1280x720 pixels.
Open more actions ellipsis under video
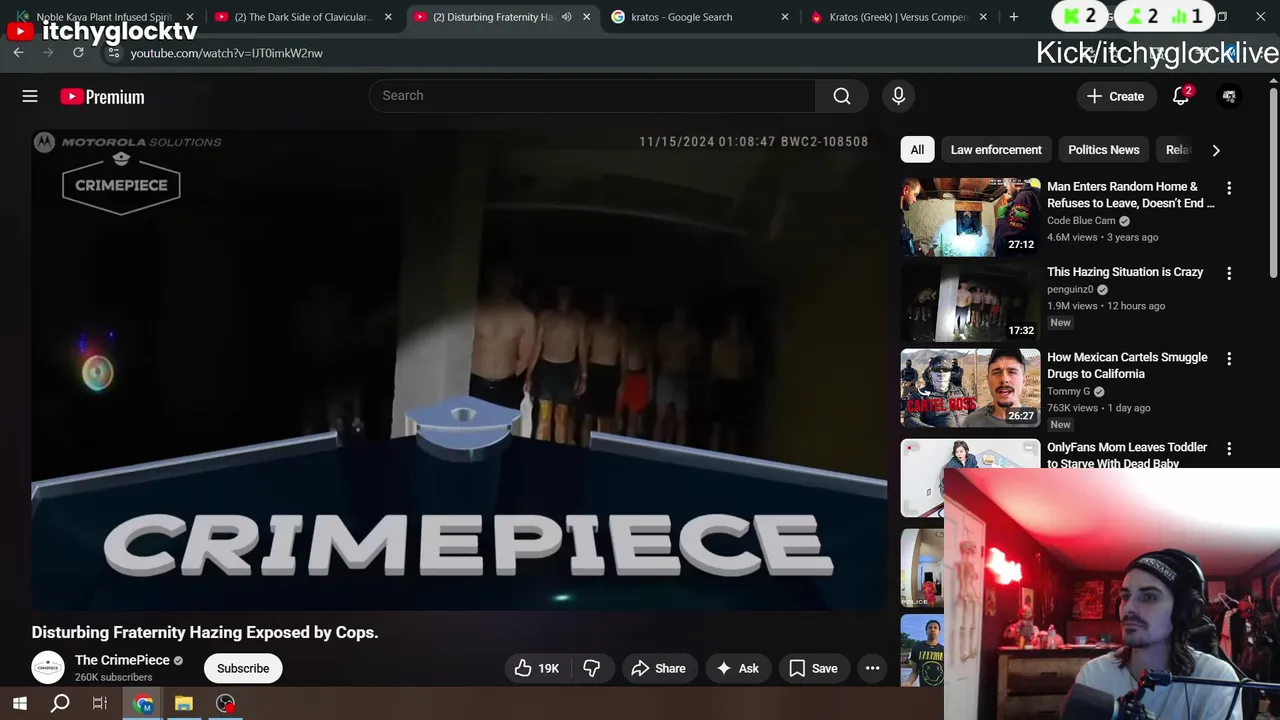point(872,668)
